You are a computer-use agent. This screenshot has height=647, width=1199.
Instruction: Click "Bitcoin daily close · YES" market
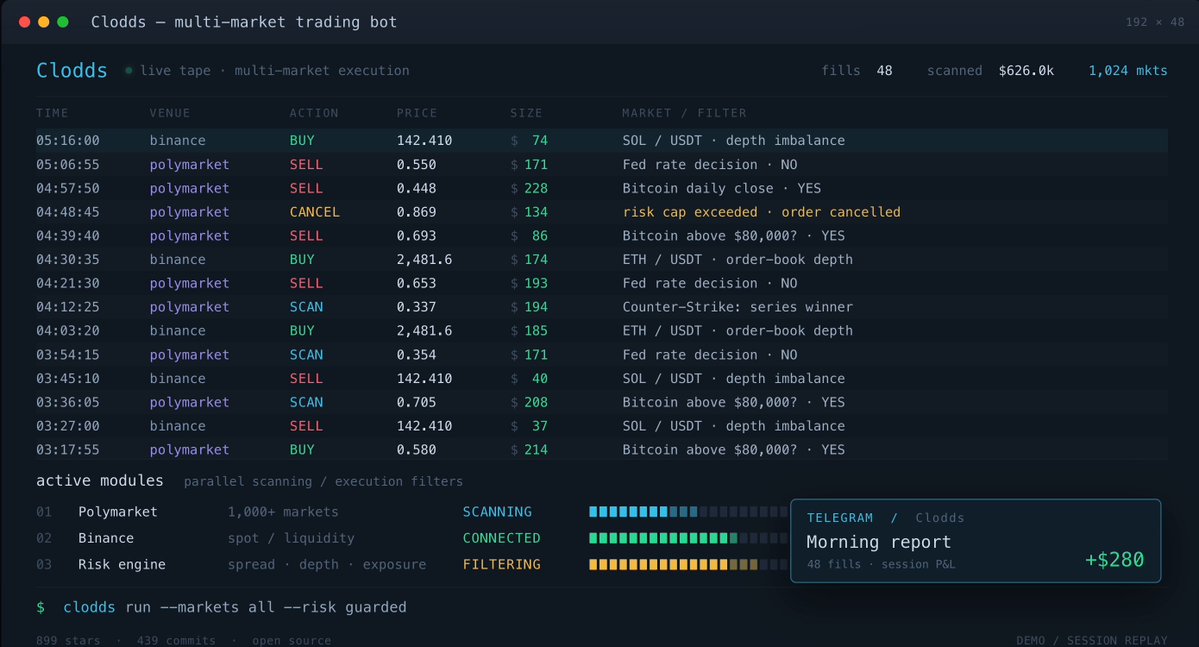pos(721,188)
